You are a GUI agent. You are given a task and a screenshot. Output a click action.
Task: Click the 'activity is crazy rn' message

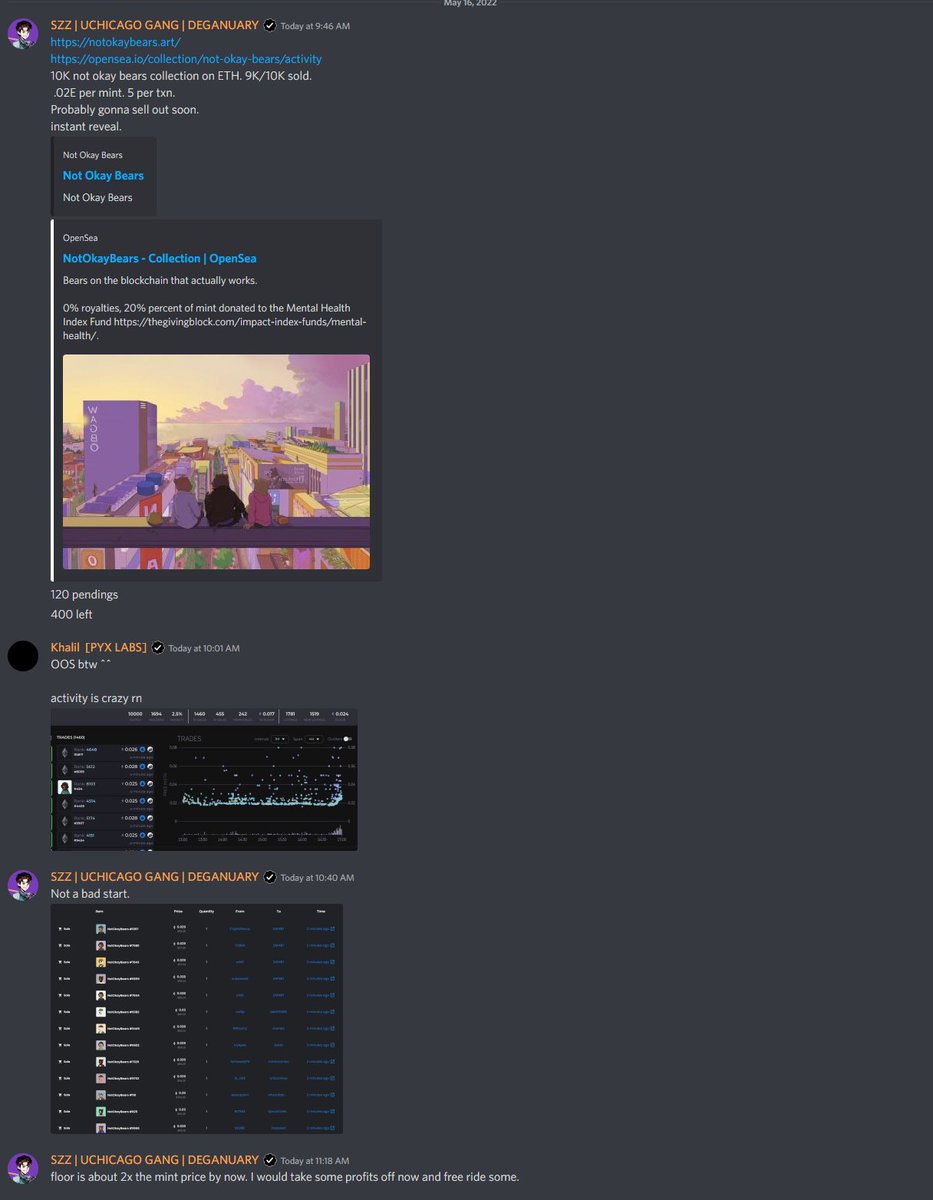97,698
